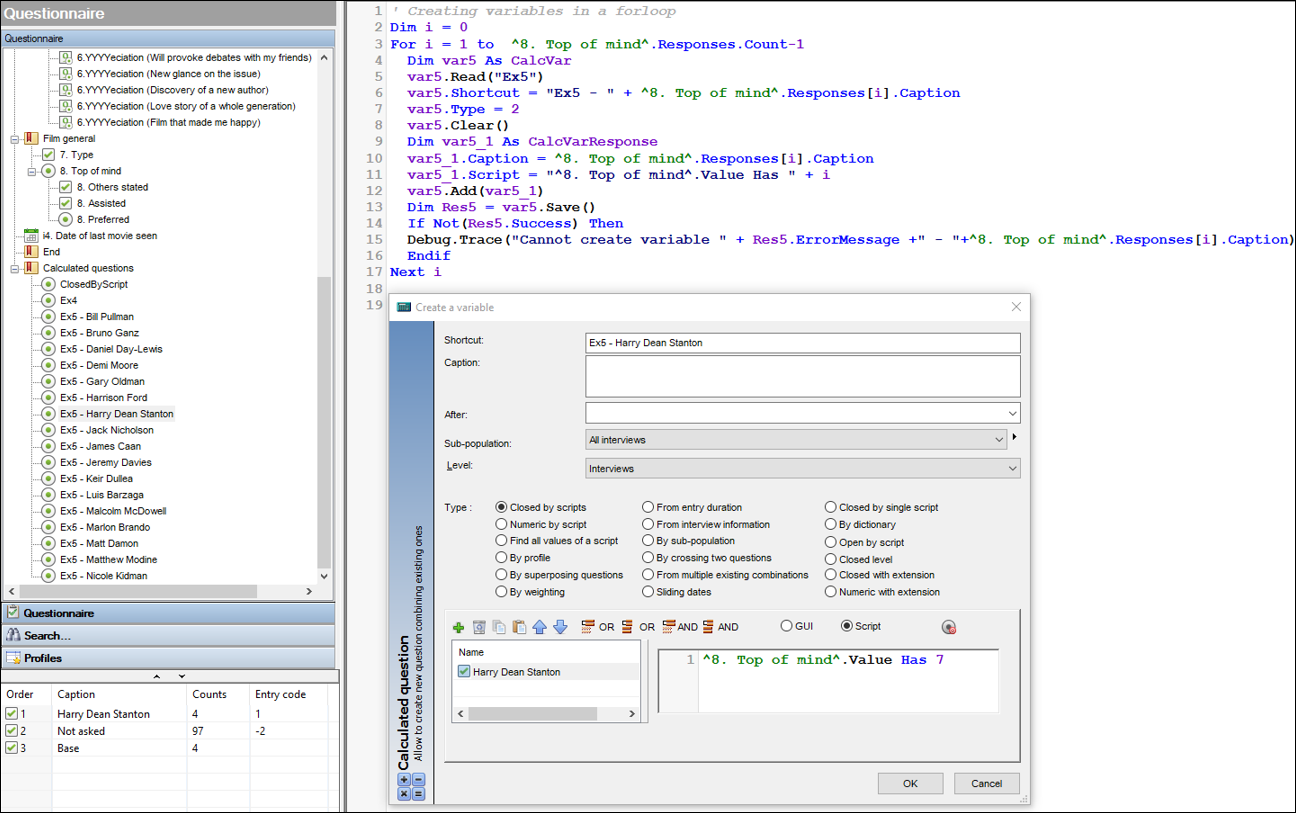Collapse the Calculated questions tree node

point(15,268)
